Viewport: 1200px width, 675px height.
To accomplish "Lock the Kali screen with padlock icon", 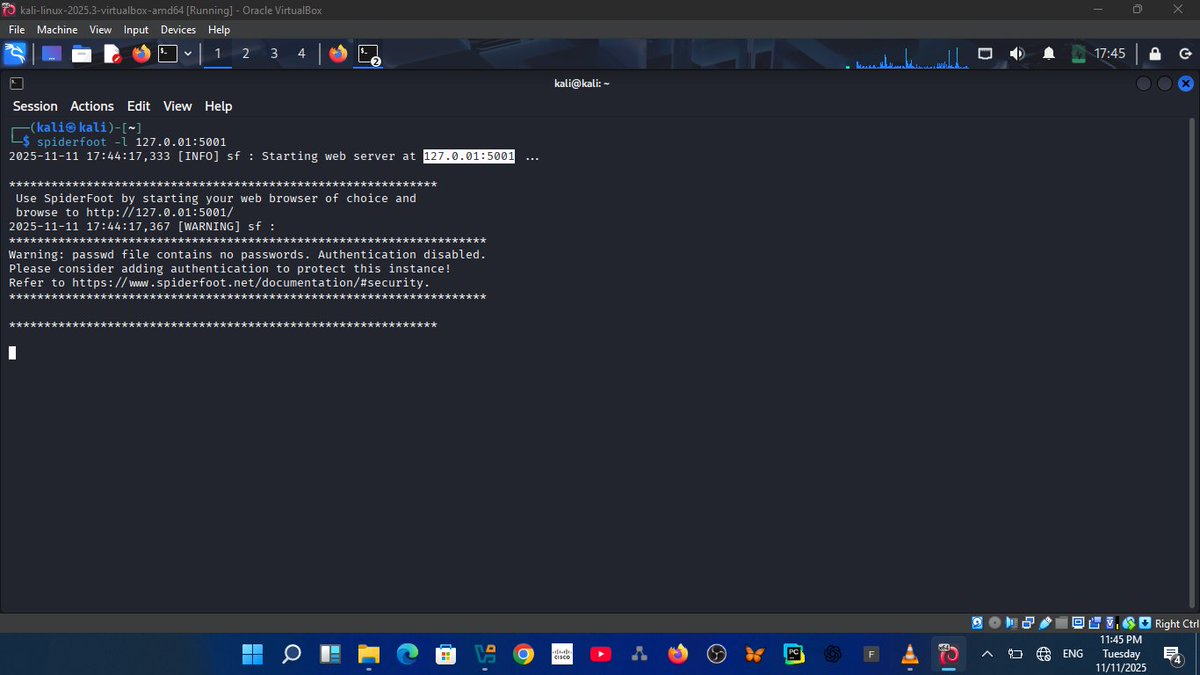I will click(1155, 54).
